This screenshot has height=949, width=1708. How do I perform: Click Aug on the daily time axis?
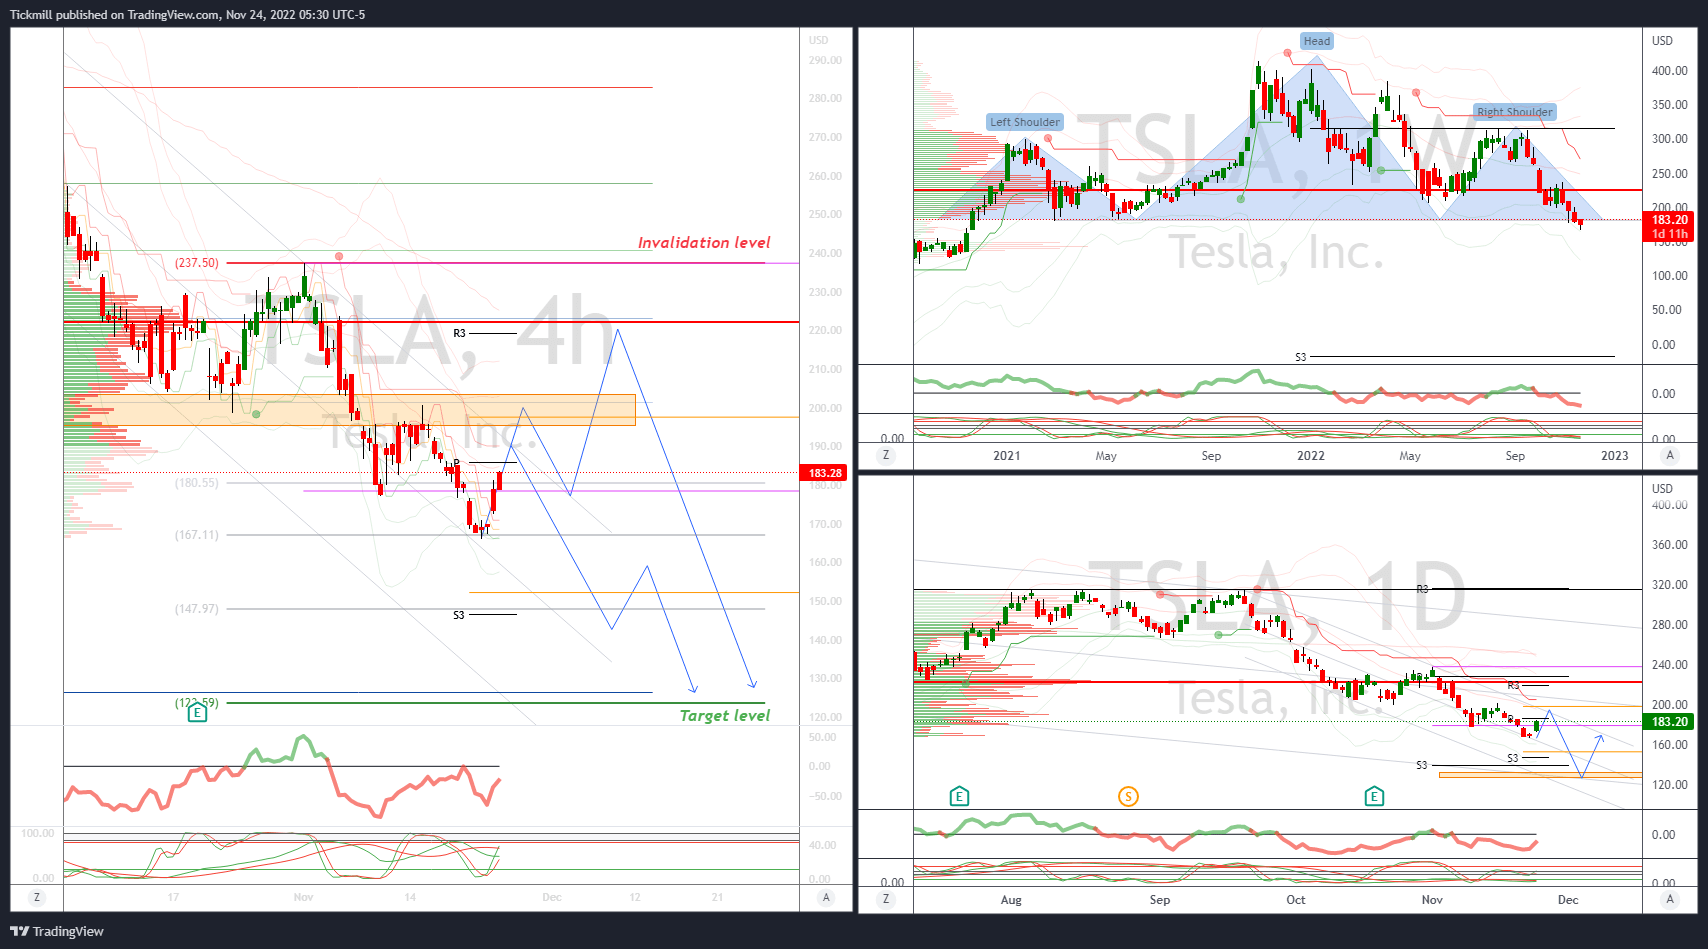click(1011, 900)
